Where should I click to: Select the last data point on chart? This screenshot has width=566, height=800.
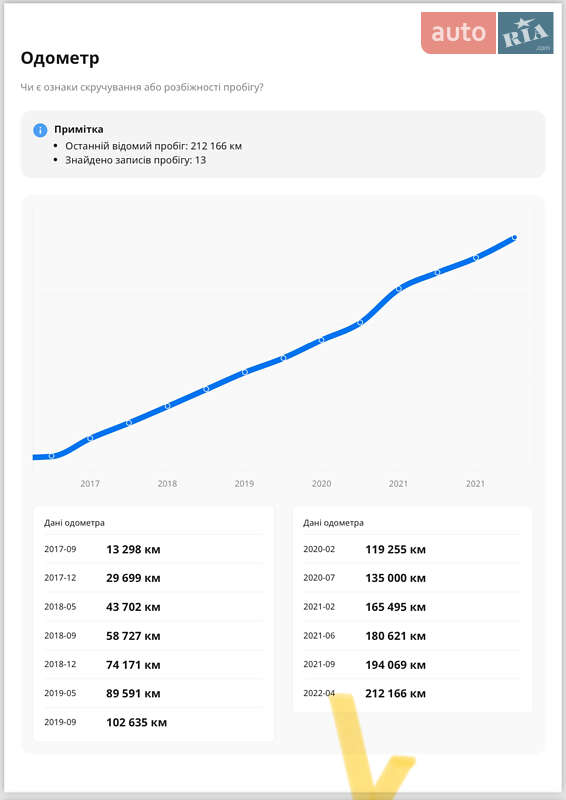(514, 237)
